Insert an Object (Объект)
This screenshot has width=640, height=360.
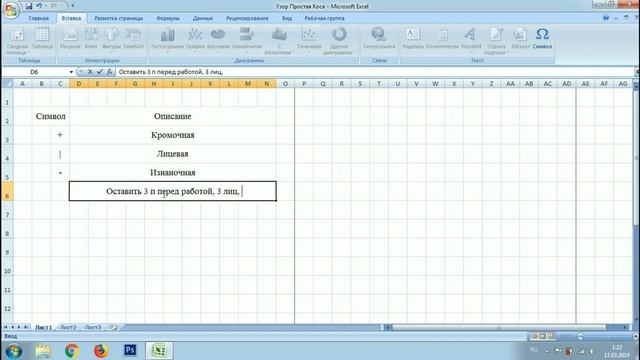pyautogui.click(x=520, y=39)
